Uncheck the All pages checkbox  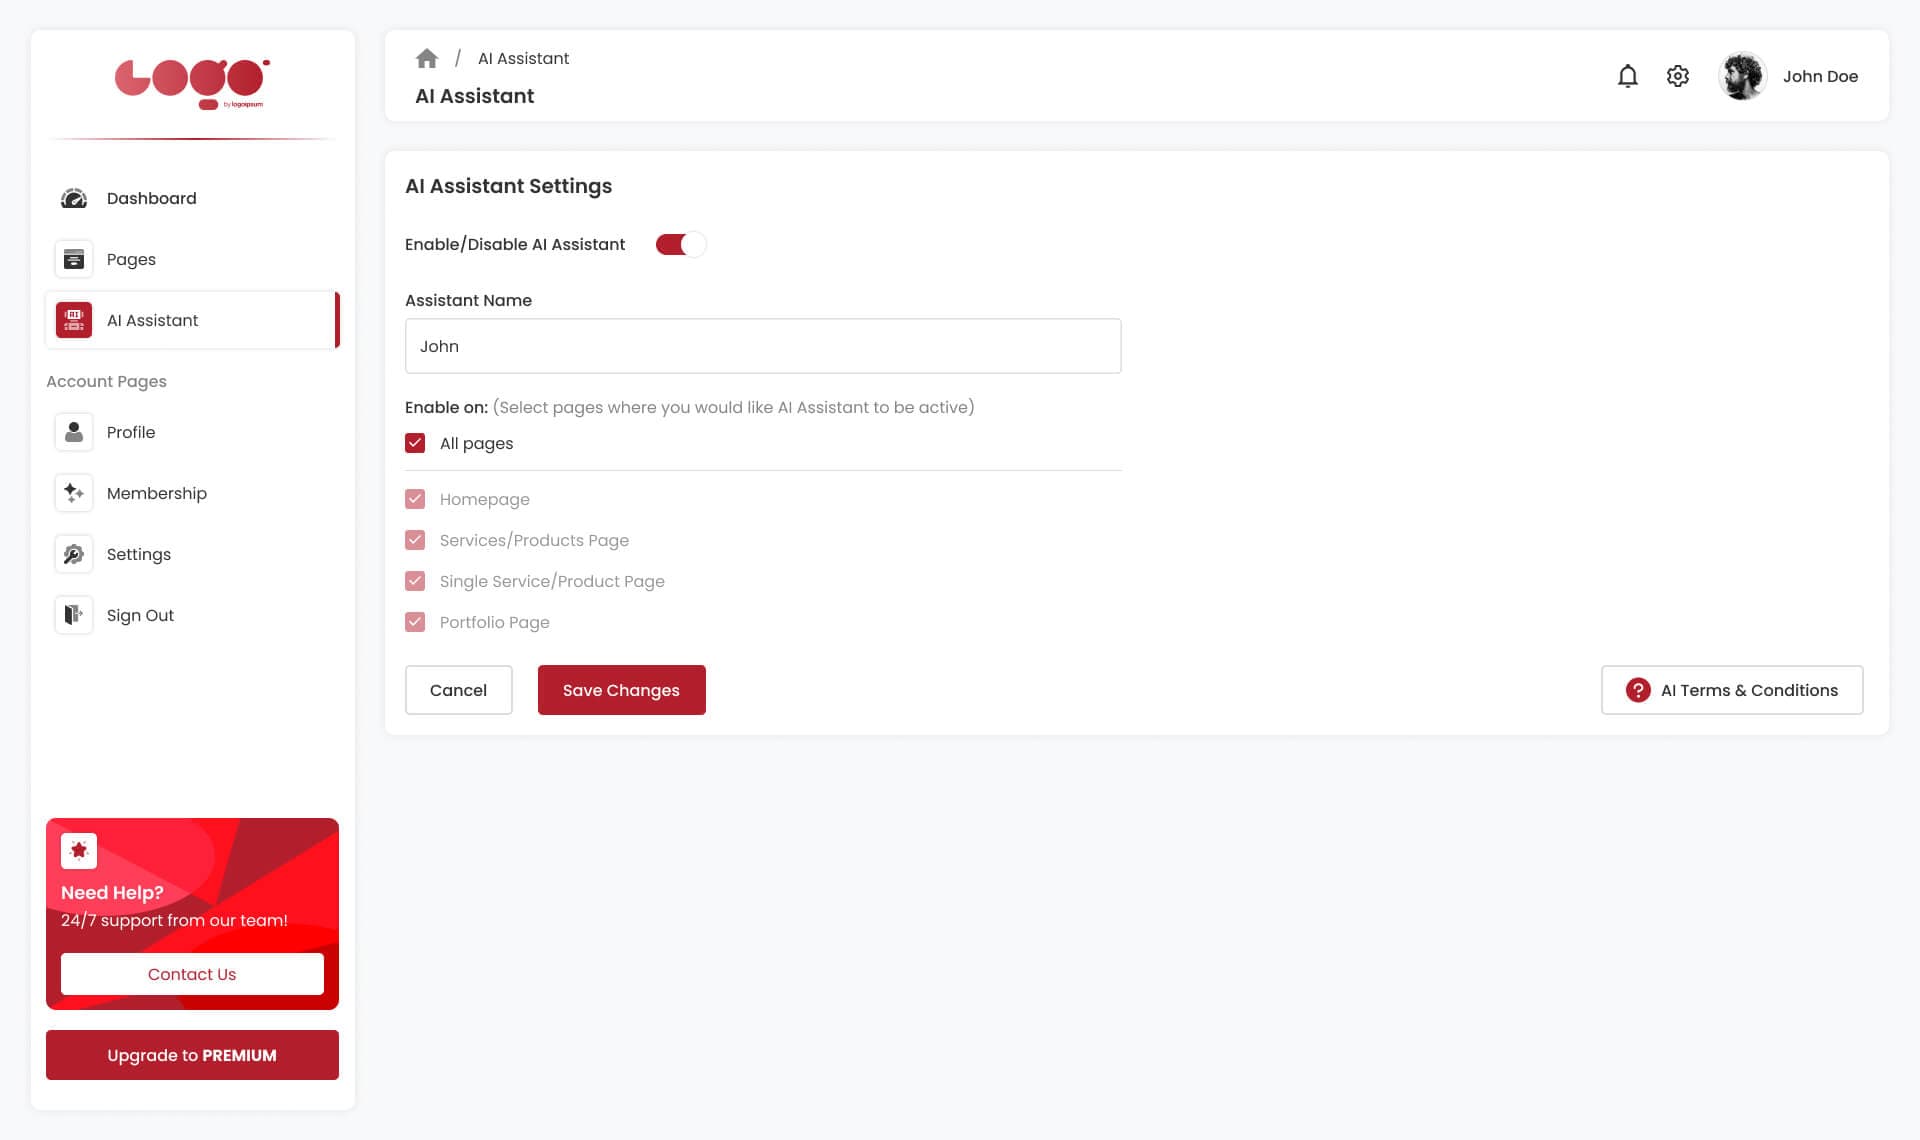[415, 443]
